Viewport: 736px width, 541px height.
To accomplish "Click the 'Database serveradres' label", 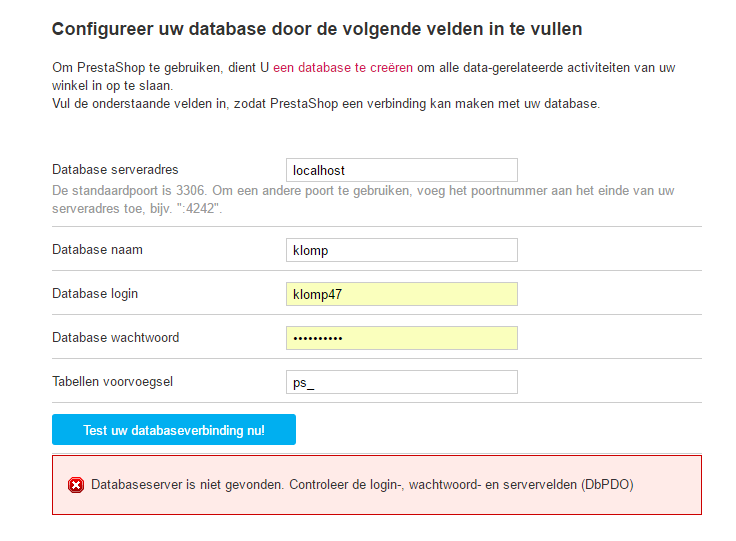I will tap(115, 169).
